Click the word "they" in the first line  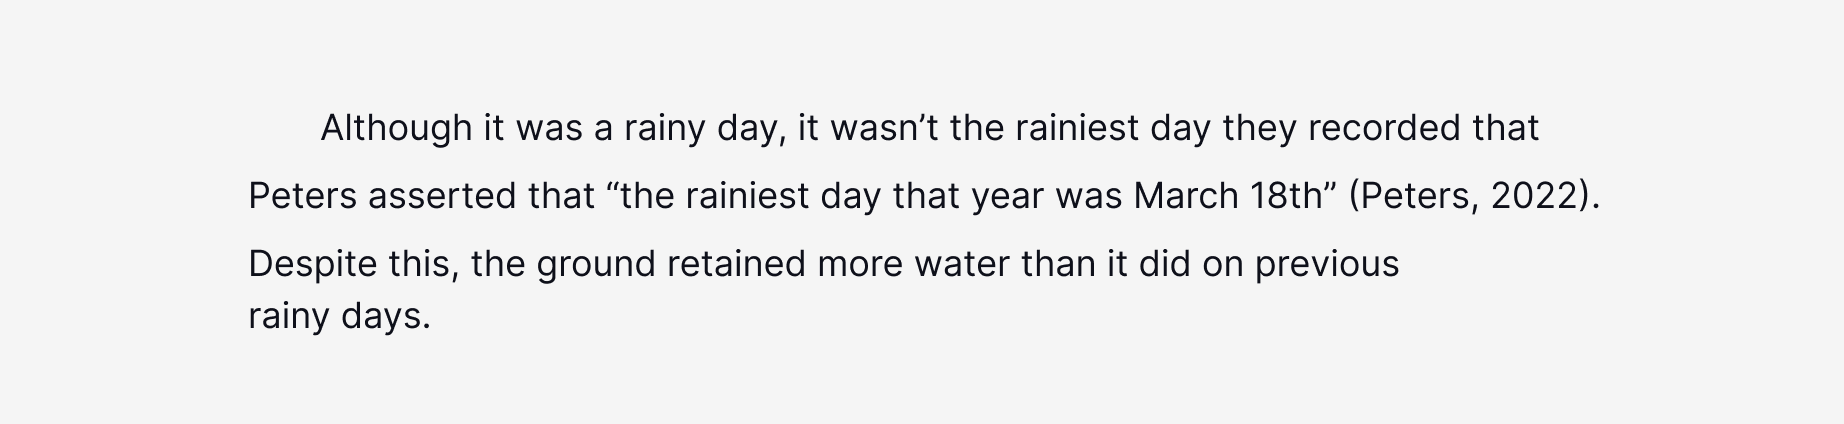[x=1260, y=130]
